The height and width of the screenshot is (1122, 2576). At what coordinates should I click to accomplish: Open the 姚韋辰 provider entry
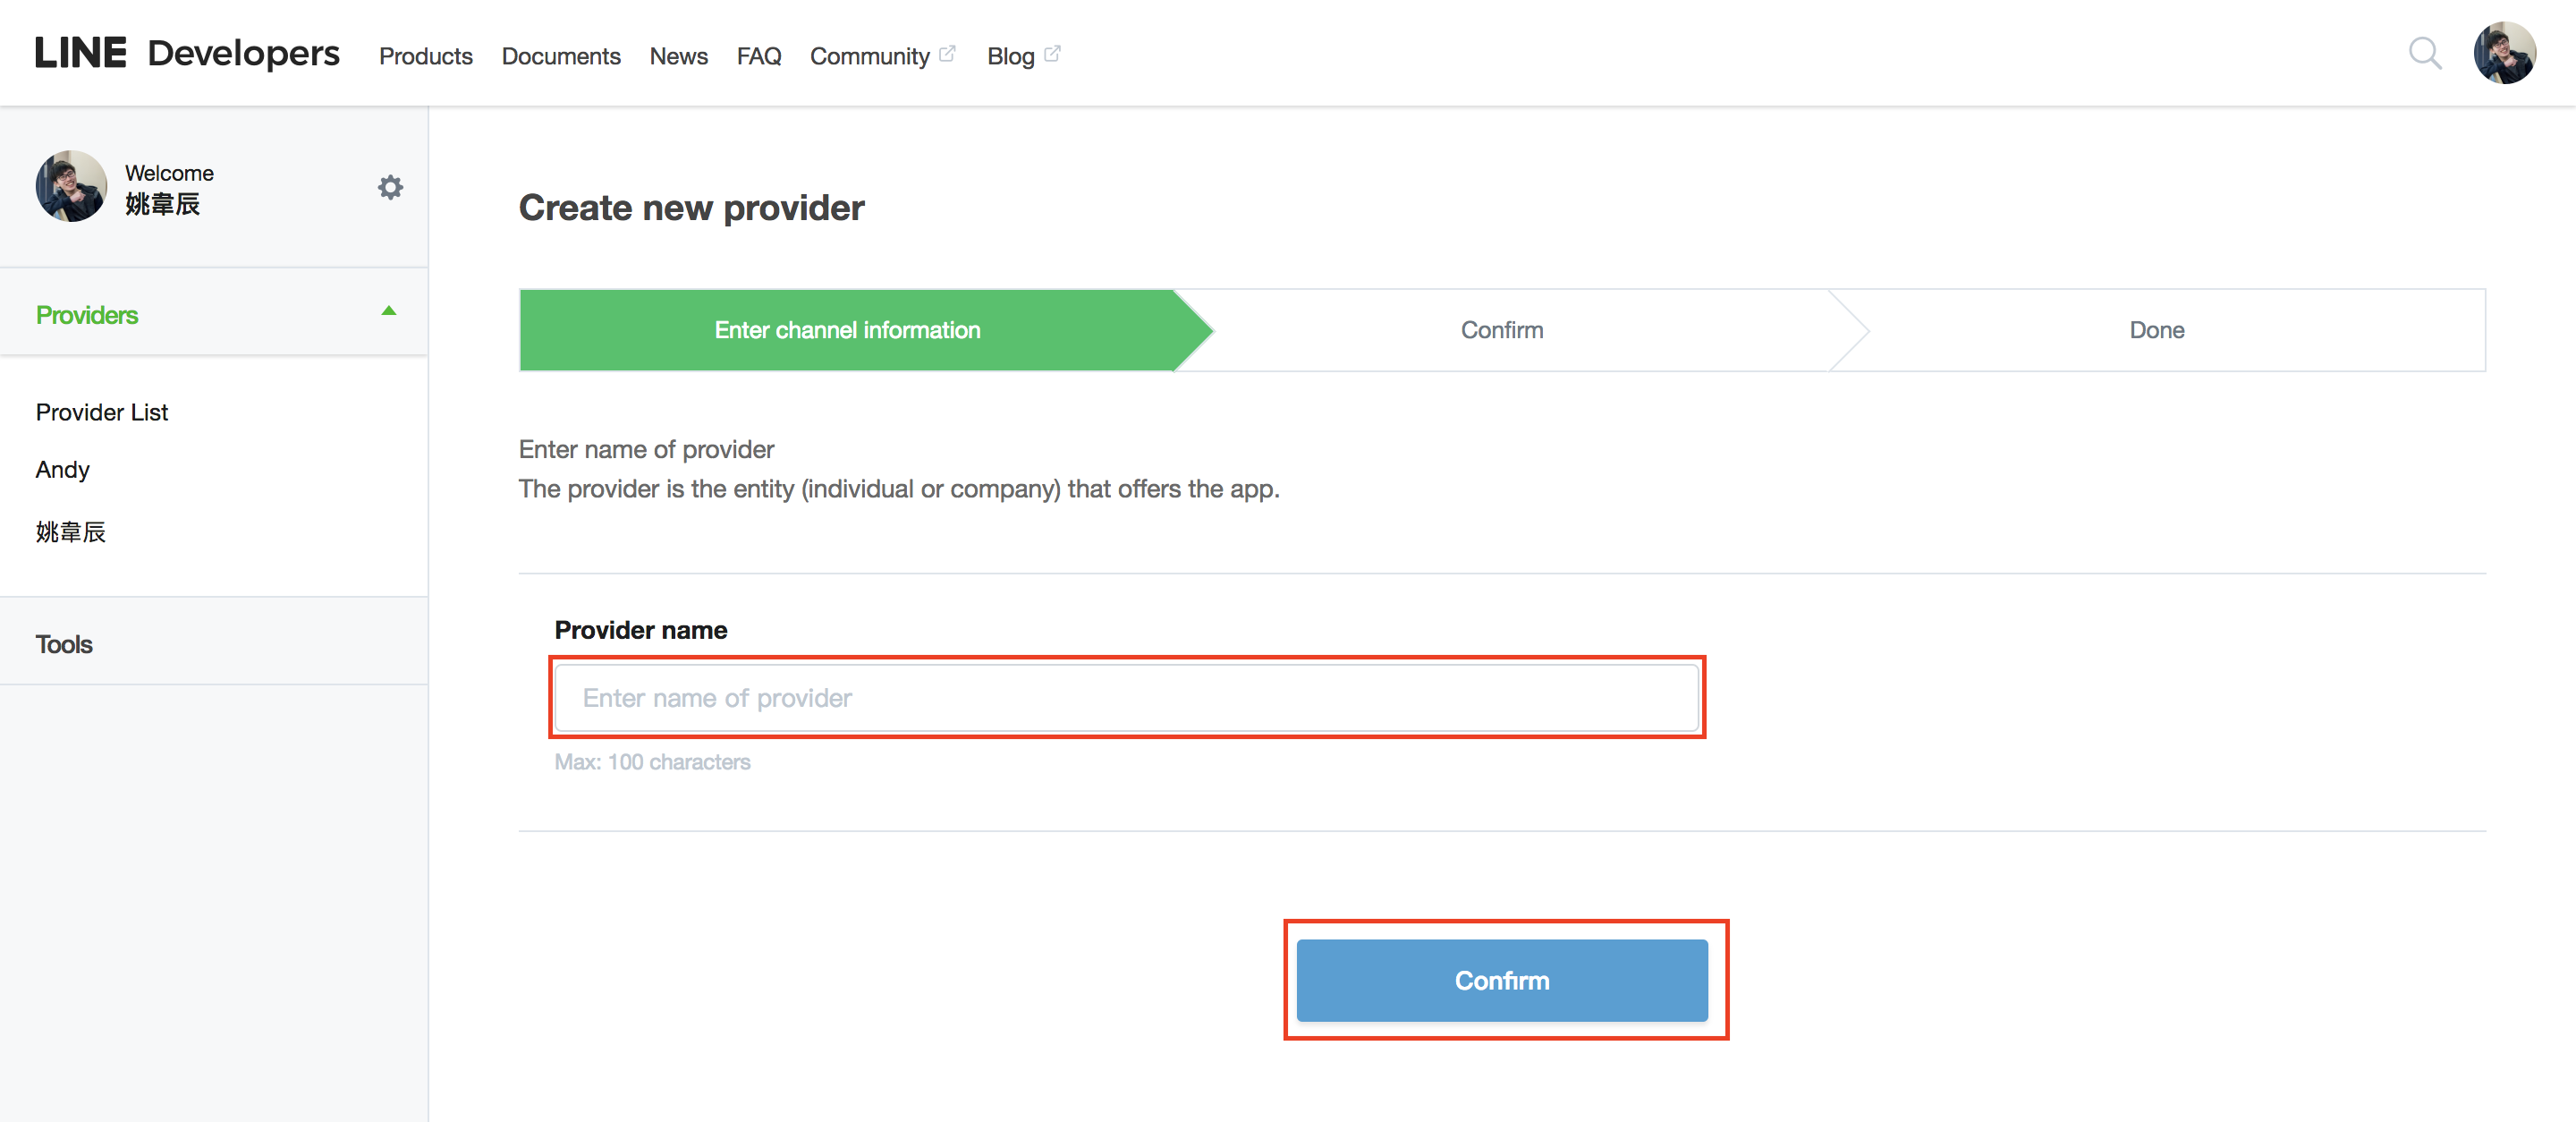pos(71,532)
